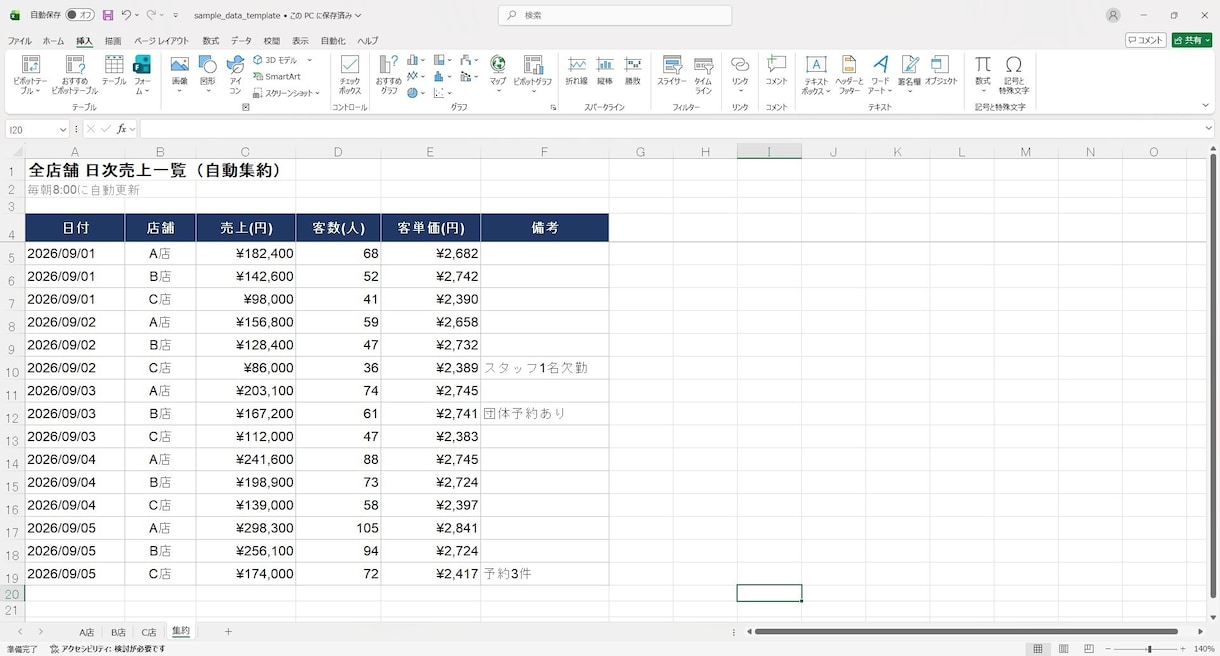The width and height of the screenshot is (1220, 656).
Task: Open Recommended Charts (おすすめグラフ)
Action: click(x=388, y=75)
